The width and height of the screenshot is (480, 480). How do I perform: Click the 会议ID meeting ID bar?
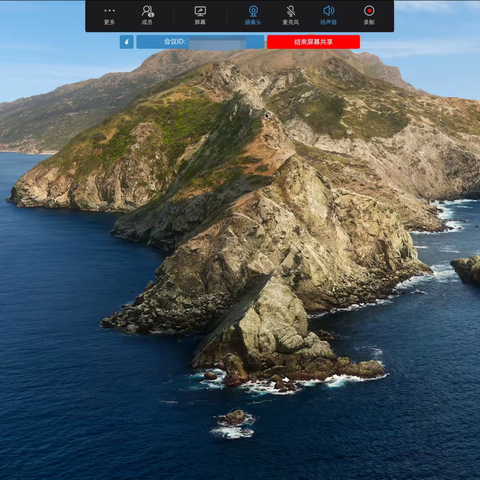coord(200,42)
